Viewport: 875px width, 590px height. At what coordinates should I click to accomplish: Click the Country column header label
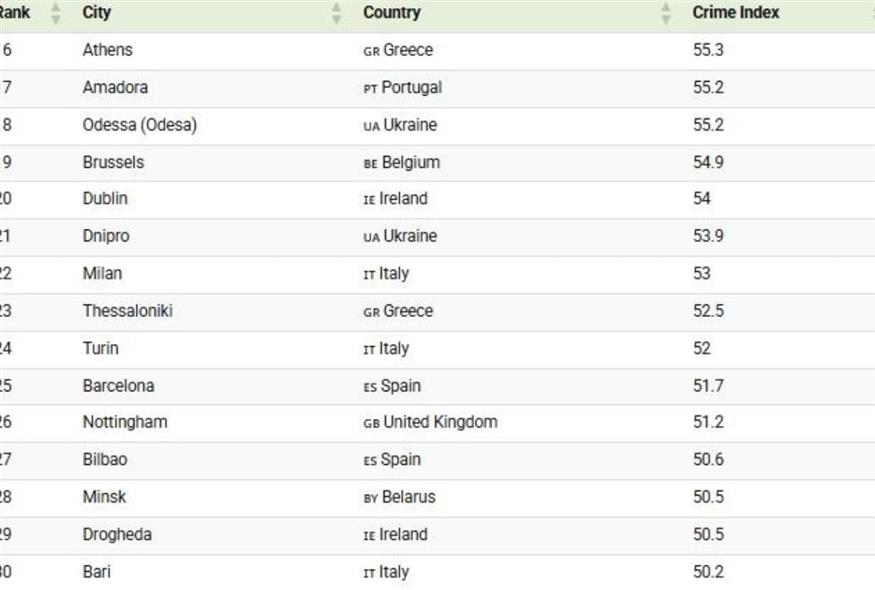coord(391,13)
